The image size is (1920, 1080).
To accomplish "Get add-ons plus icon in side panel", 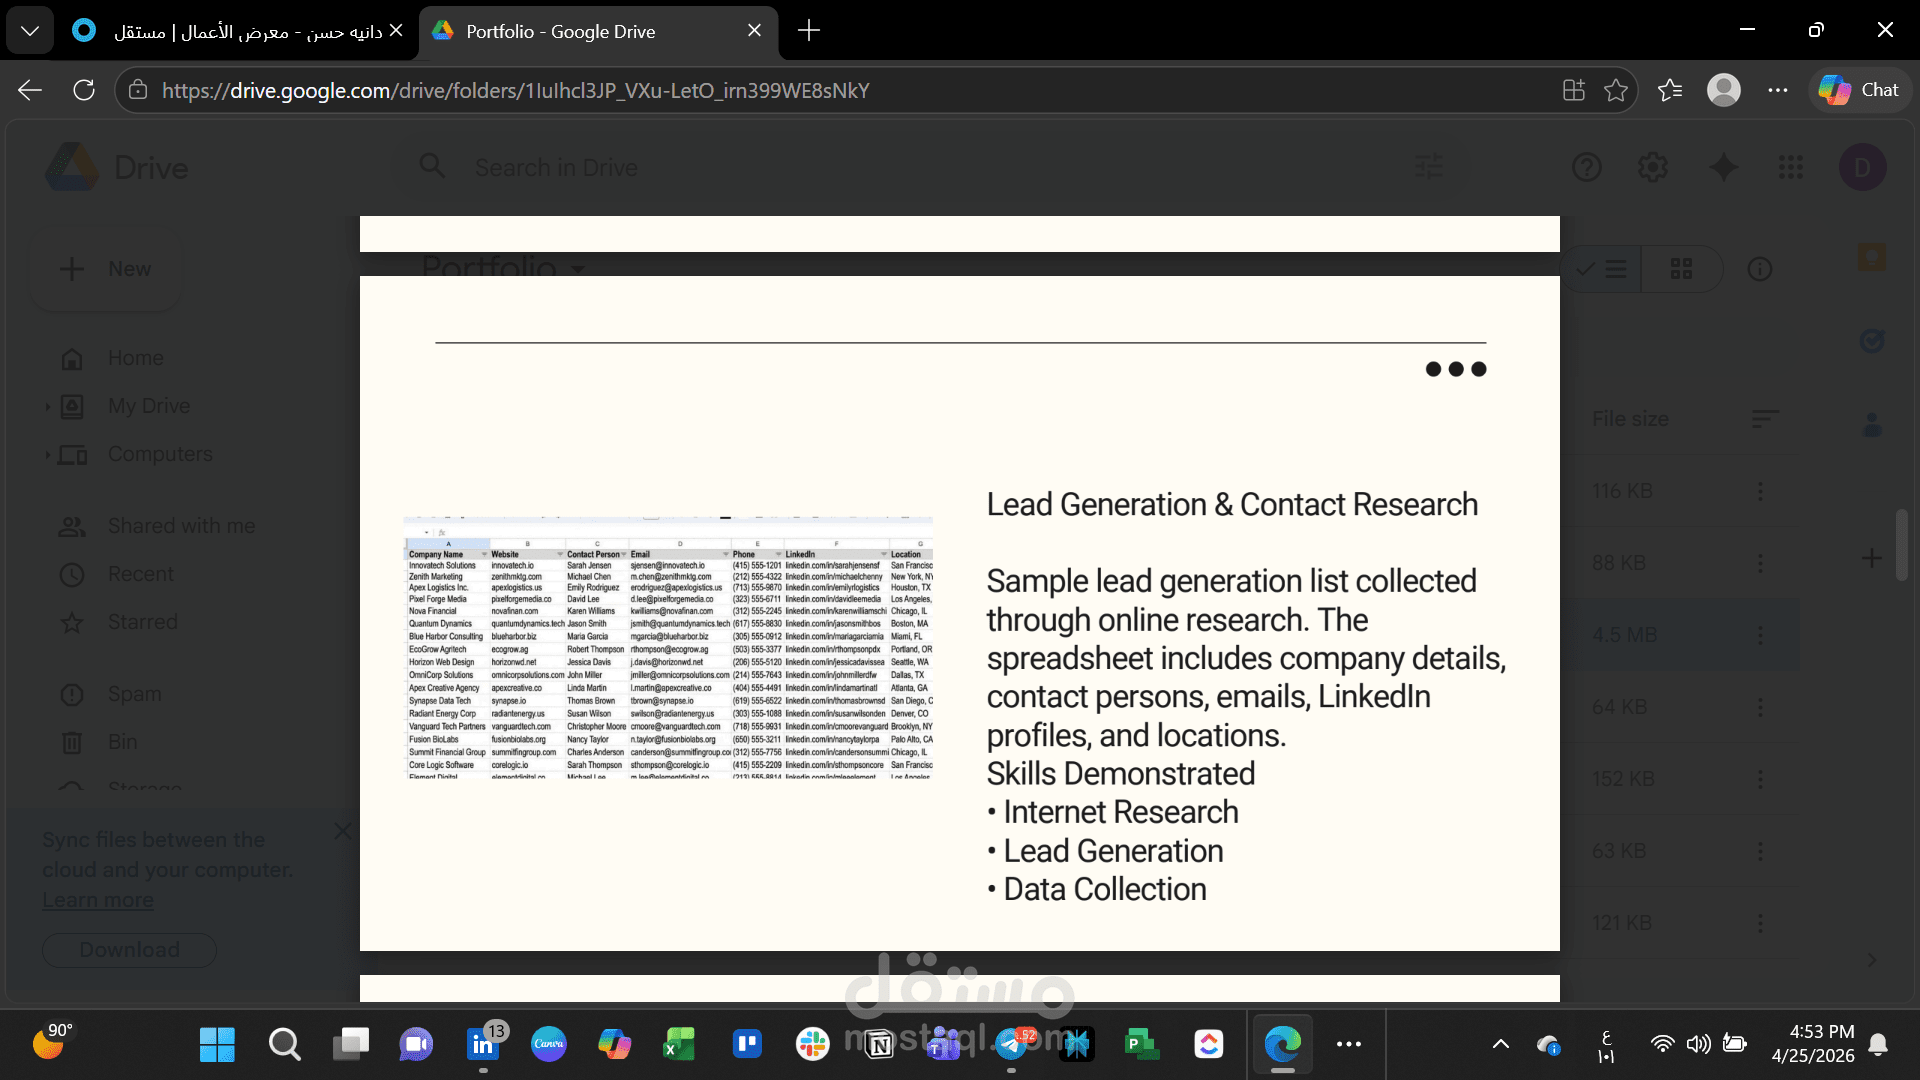I will point(1872,558).
